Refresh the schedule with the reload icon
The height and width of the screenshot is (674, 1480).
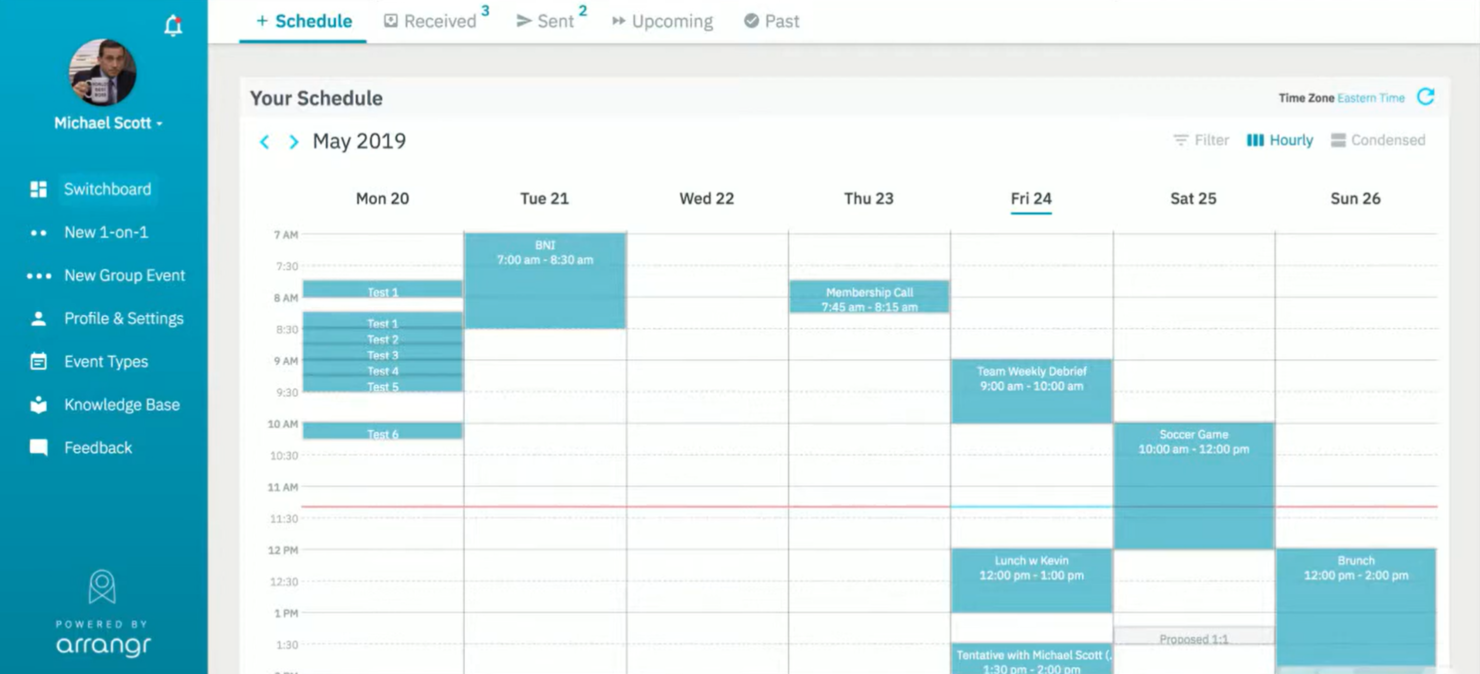1425,97
